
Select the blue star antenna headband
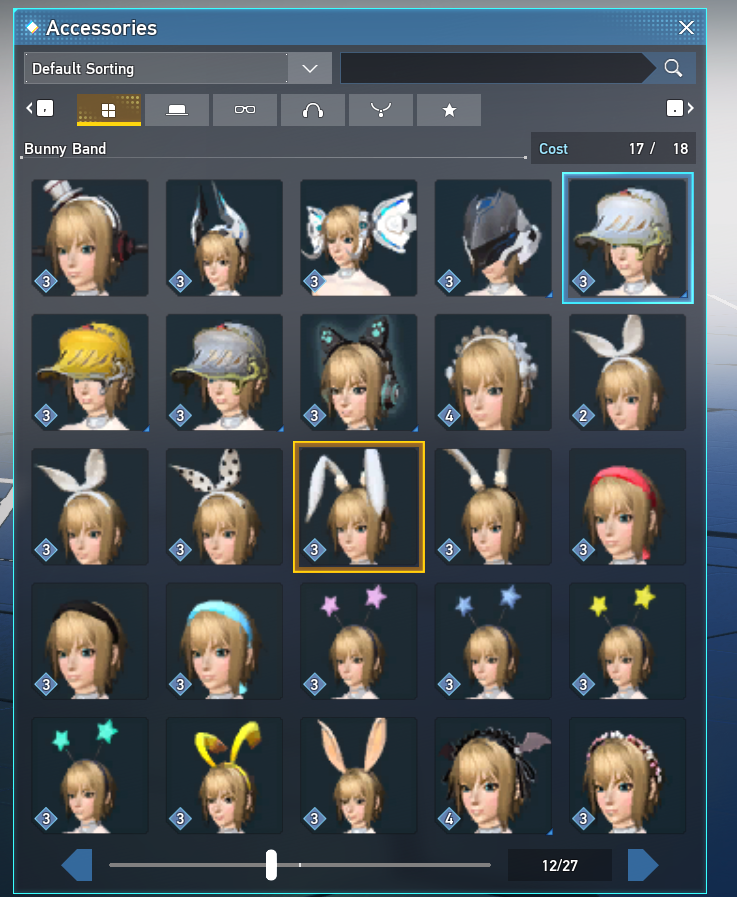493,641
